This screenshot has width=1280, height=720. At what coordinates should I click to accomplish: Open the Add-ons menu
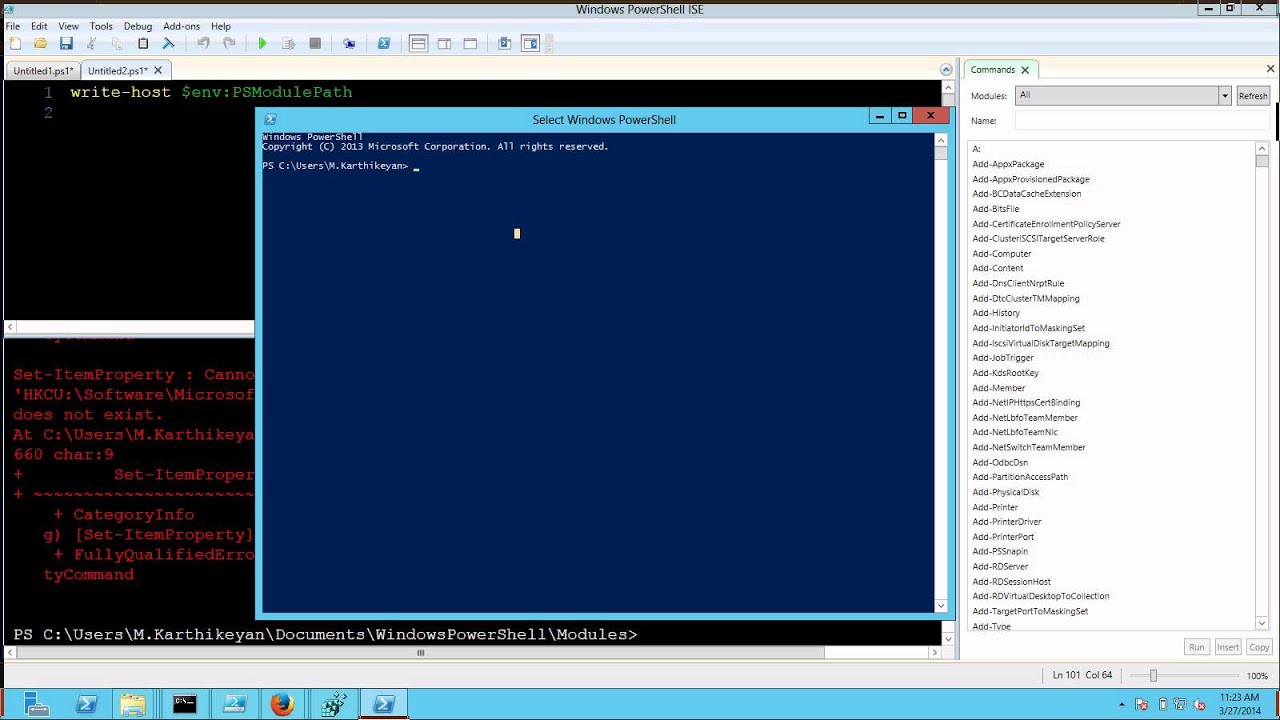181,26
